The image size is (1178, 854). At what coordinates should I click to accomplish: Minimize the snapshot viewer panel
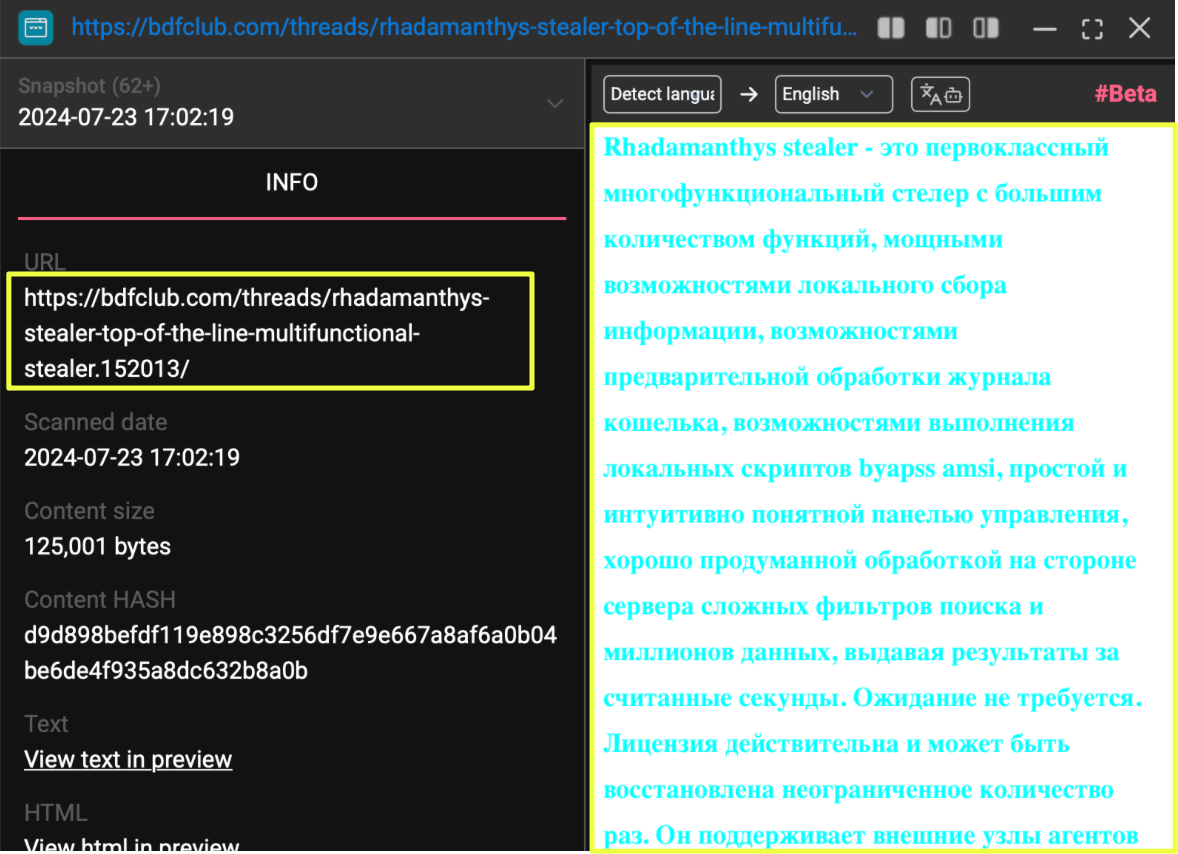click(x=1045, y=28)
